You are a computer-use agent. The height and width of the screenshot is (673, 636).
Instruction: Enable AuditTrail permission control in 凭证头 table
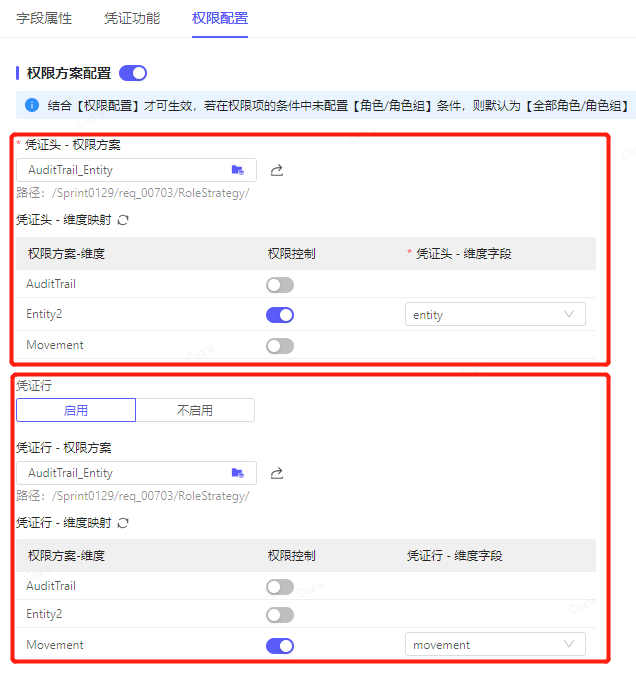click(280, 285)
